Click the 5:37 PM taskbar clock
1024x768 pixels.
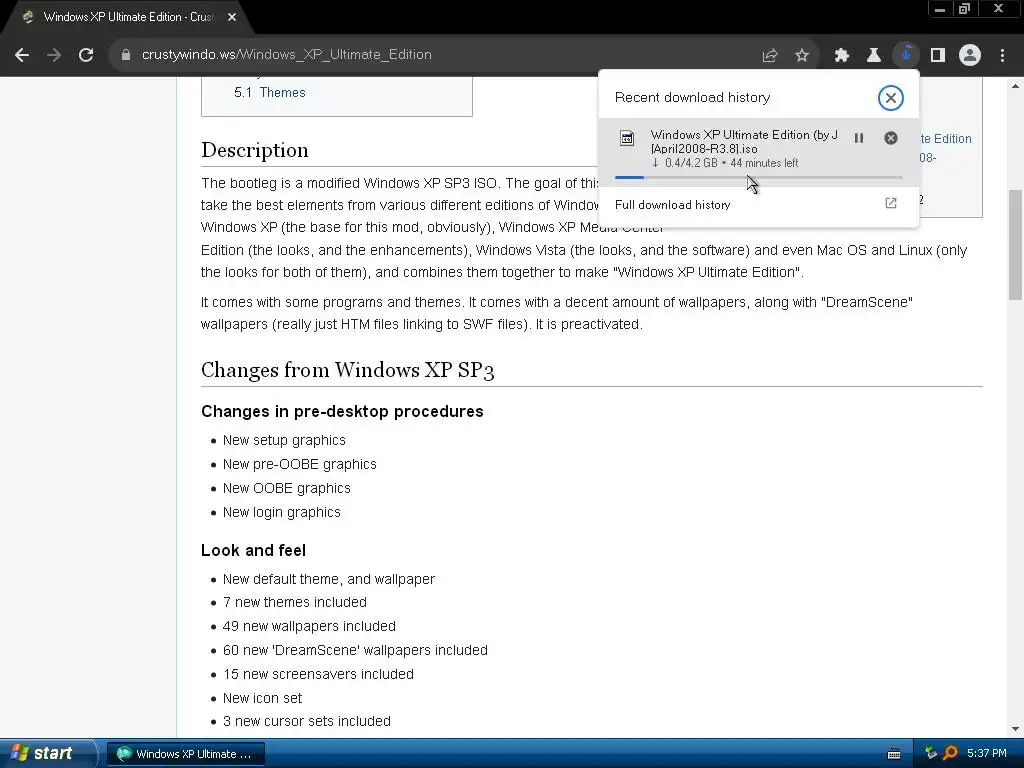(x=987, y=754)
